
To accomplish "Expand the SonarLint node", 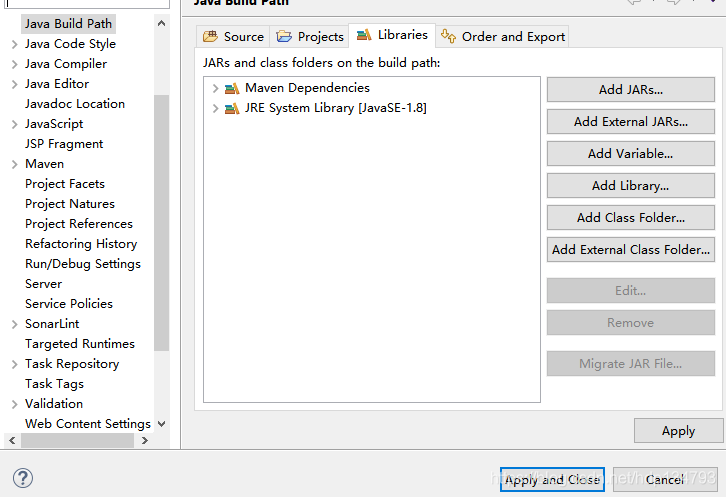I will 14,324.
